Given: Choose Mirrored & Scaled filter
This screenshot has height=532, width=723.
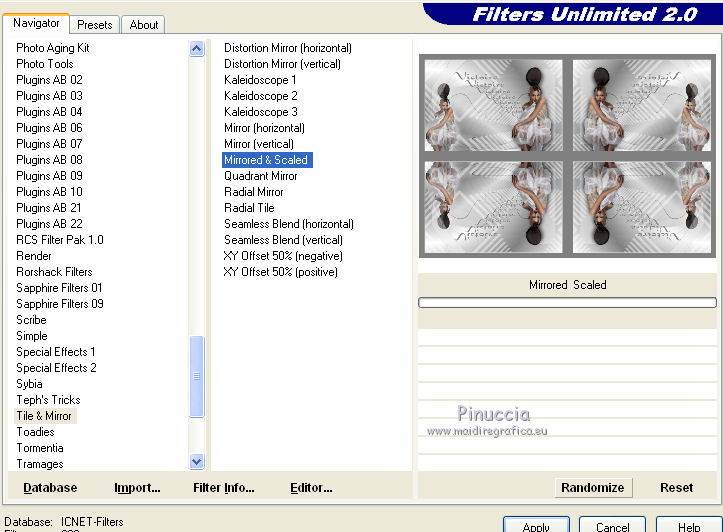Looking at the screenshot, I should 267,160.
